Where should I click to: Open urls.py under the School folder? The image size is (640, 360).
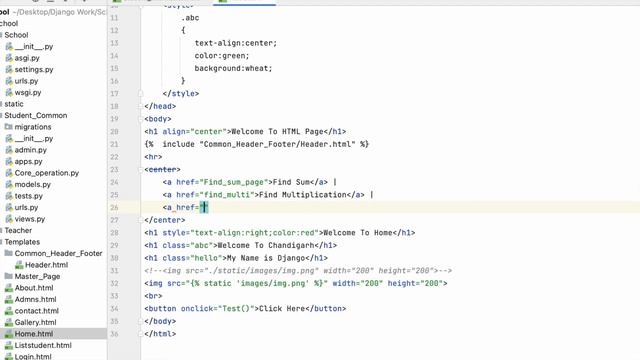tap(26, 81)
